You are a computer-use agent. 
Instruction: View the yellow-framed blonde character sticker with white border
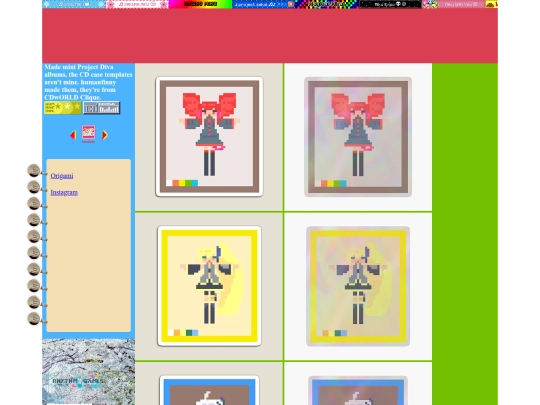pos(209,286)
